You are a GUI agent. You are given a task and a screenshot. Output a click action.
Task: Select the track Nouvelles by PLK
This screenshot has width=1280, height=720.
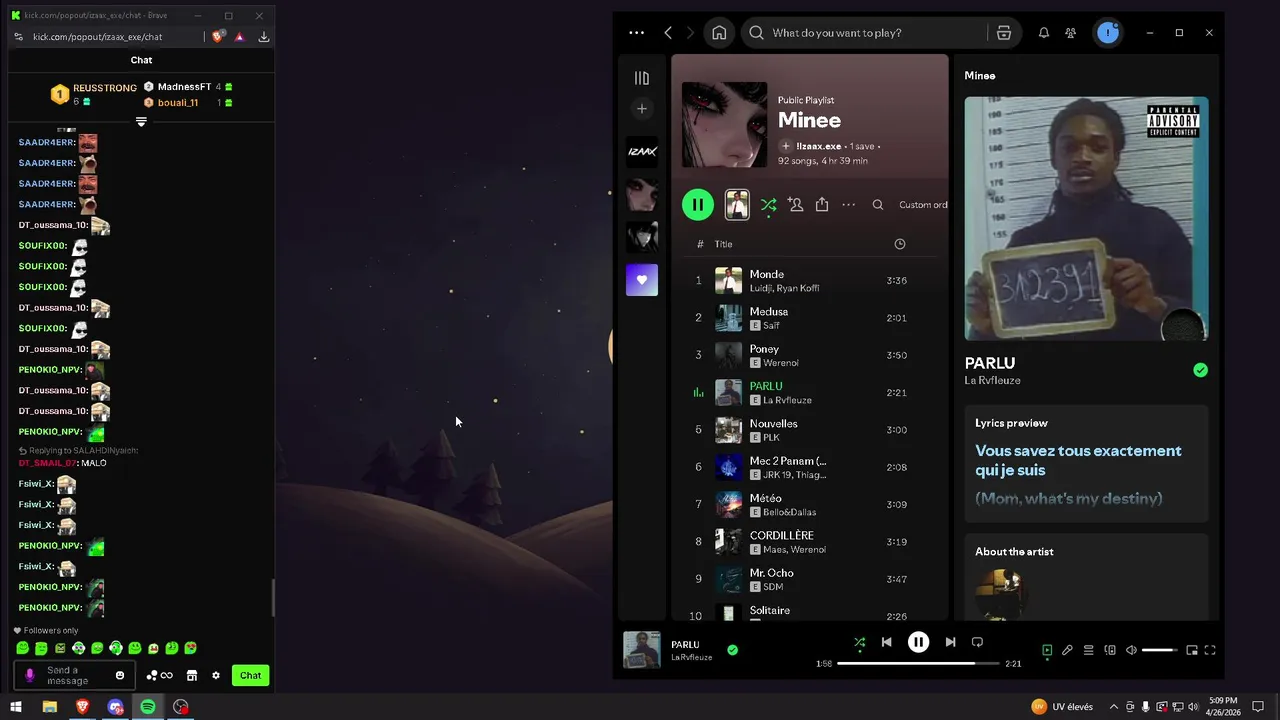pos(810,430)
